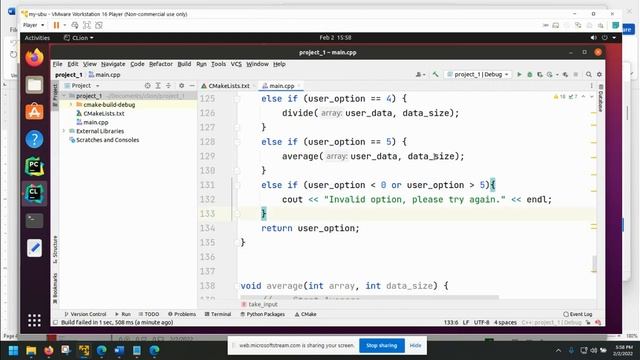Screen dimensions: 640x360
Task: Toggle fold marker at line 131
Action: pos(237,185)
